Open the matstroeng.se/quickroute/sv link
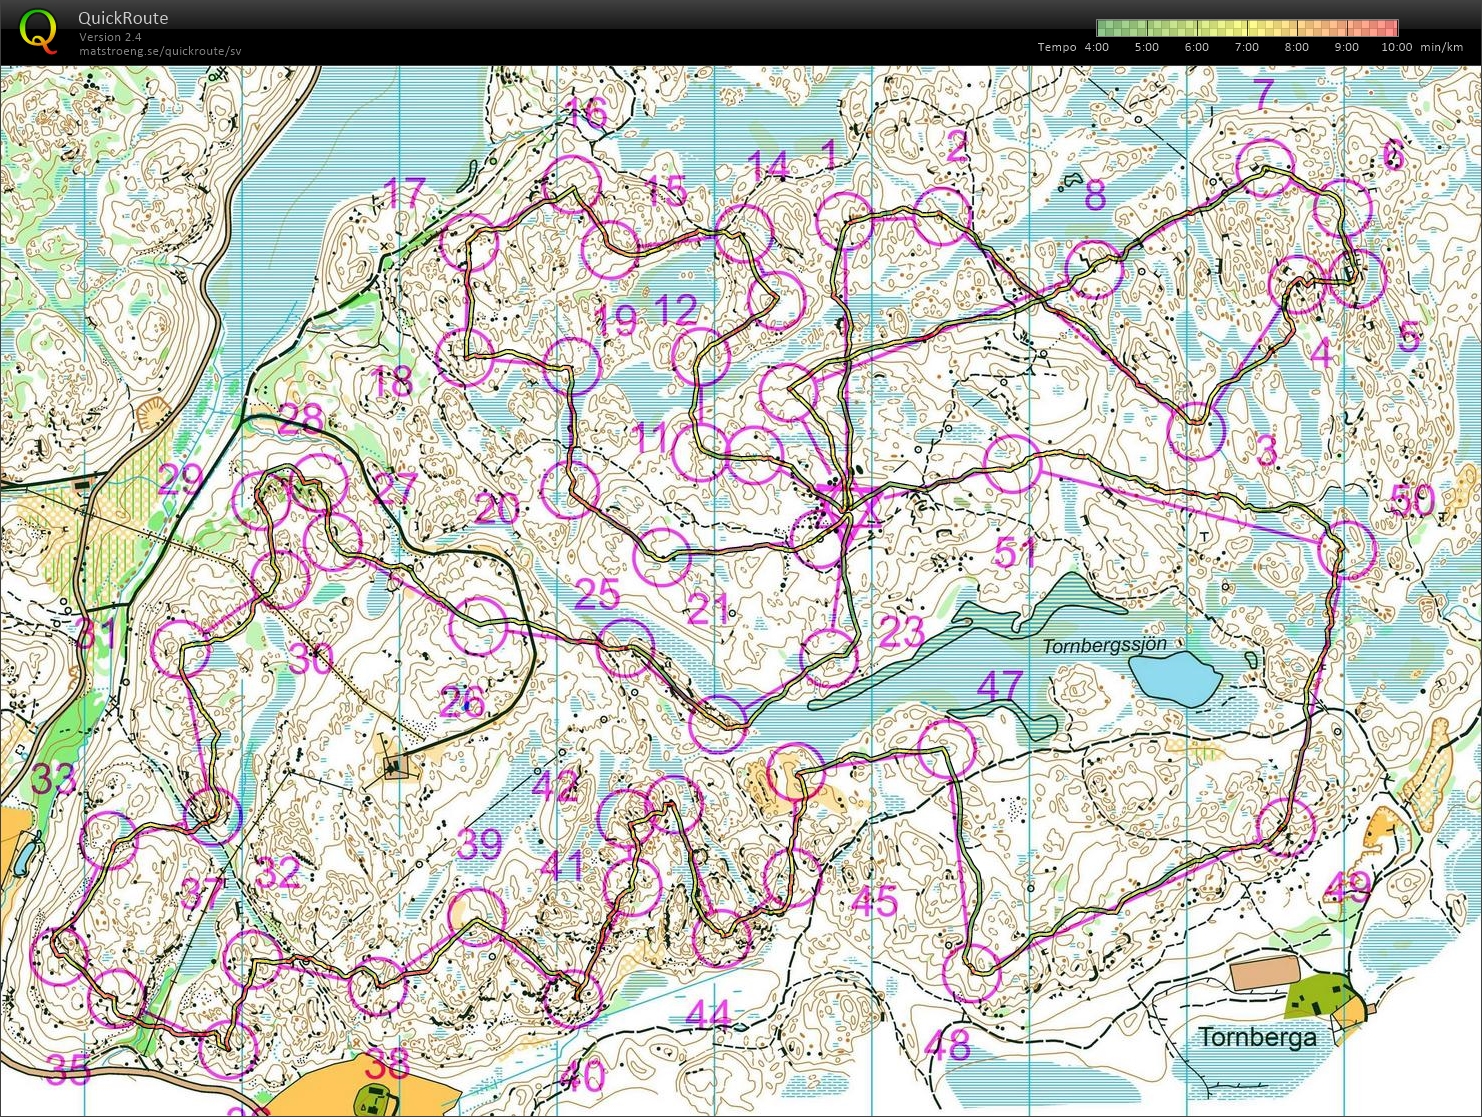The height and width of the screenshot is (1117, 1482). pos(160,51)
